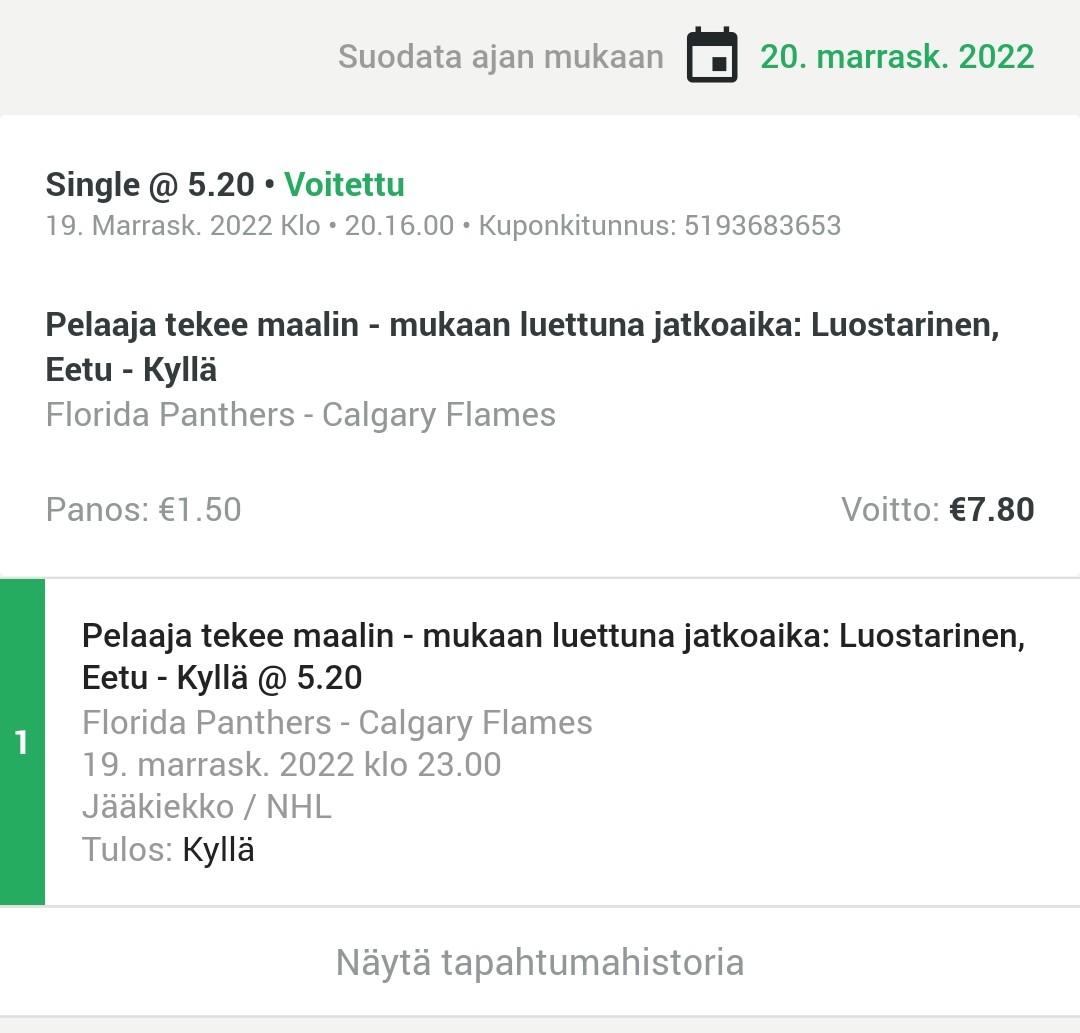Image resolution: width=1080 pixels, height=1033 pixels.
Task: Click the Kuponkitunnus 5193683653 number
Action: pyautogui.click(x=762, y=226)
